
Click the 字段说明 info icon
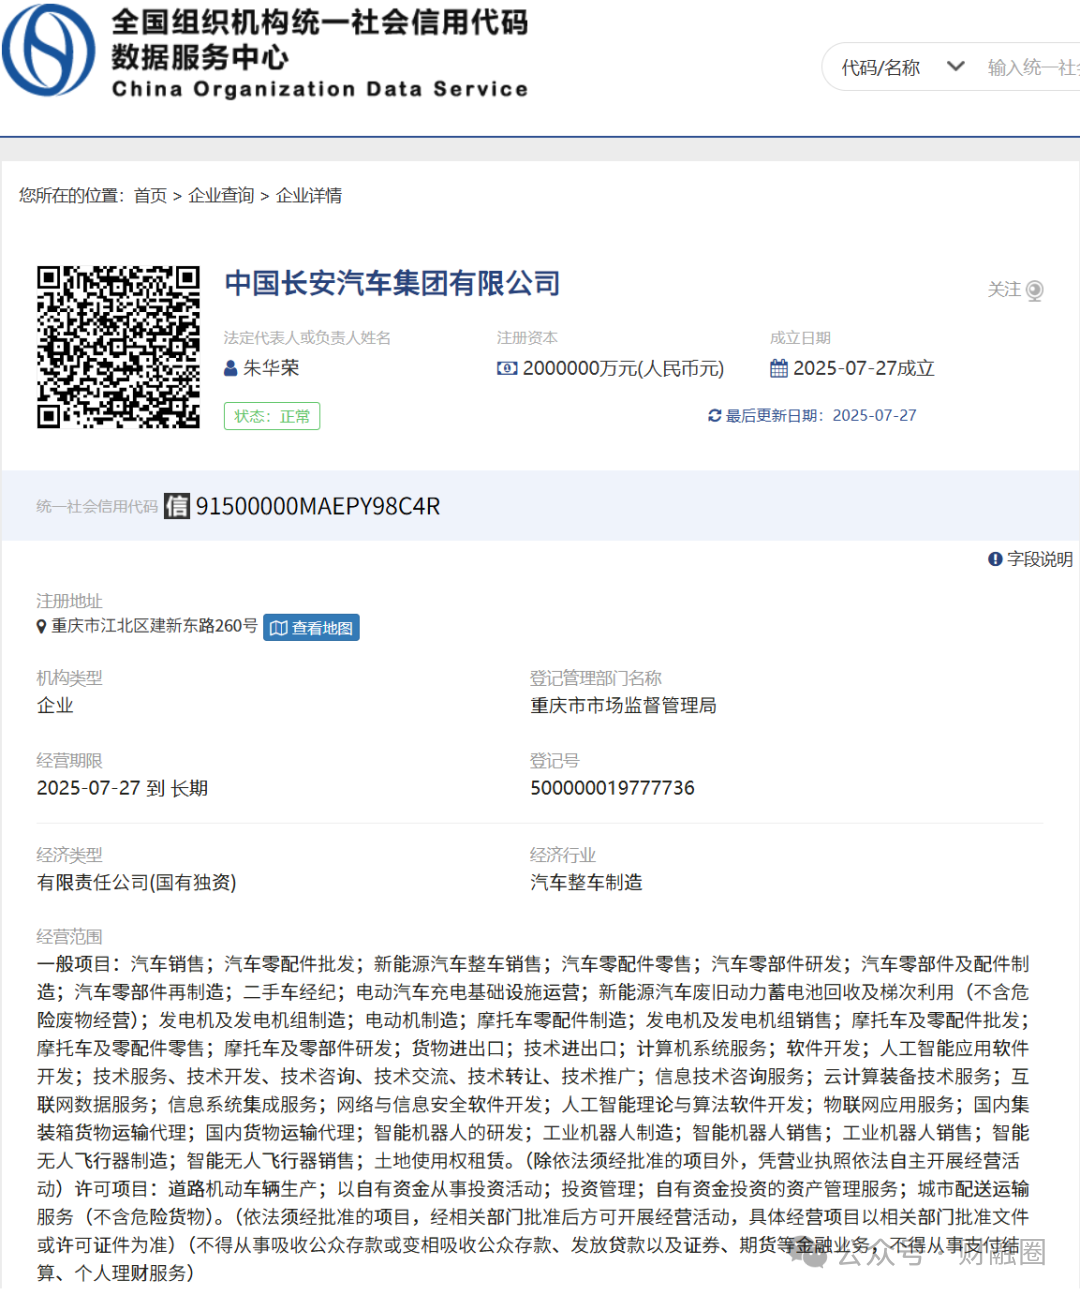pos(995,559)
